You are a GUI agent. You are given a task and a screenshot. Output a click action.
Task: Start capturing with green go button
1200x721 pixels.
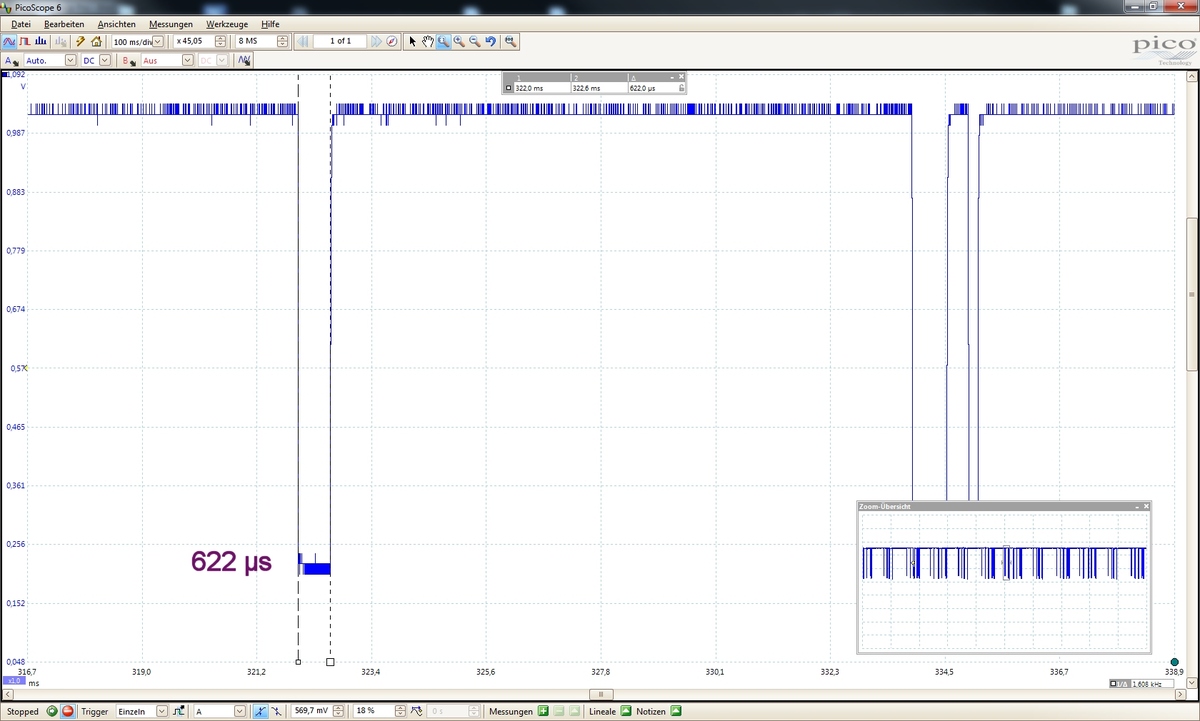[x=51, y=711]
